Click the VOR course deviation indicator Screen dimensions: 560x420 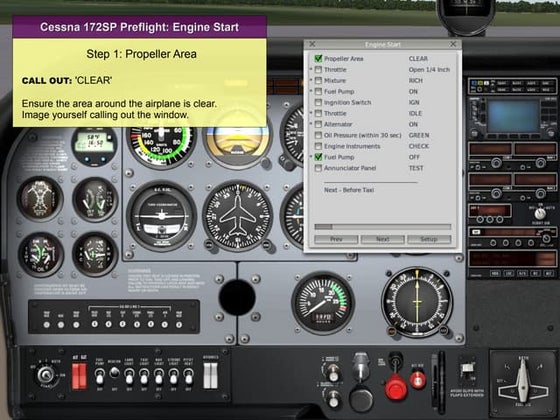tap(417, 302)
